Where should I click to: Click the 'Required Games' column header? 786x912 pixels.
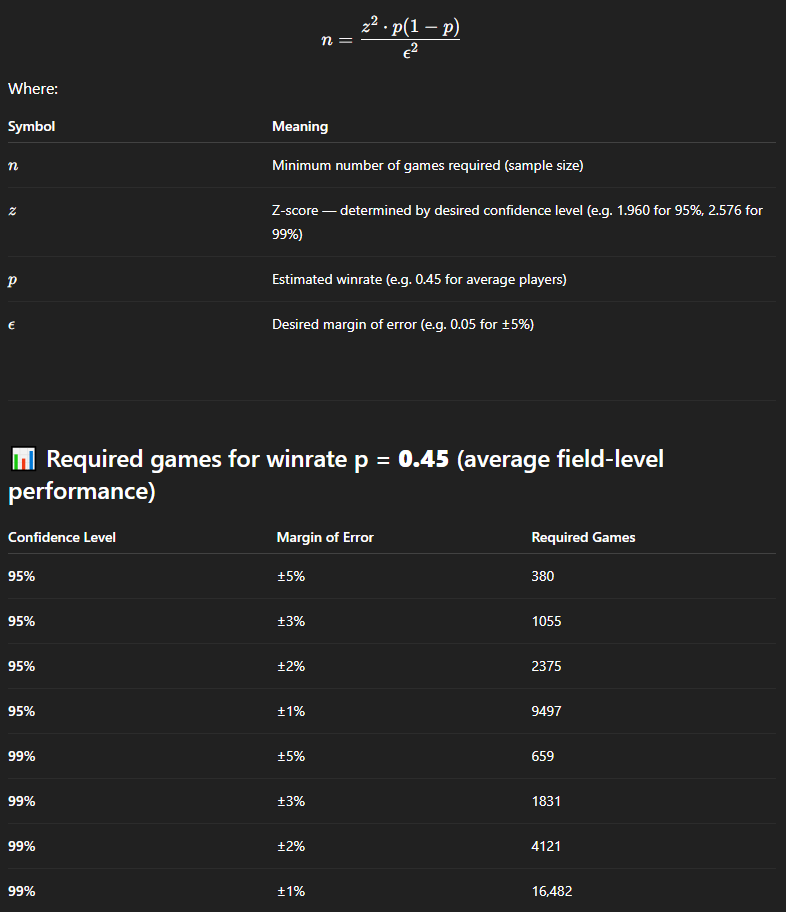(x=583, y=537)
